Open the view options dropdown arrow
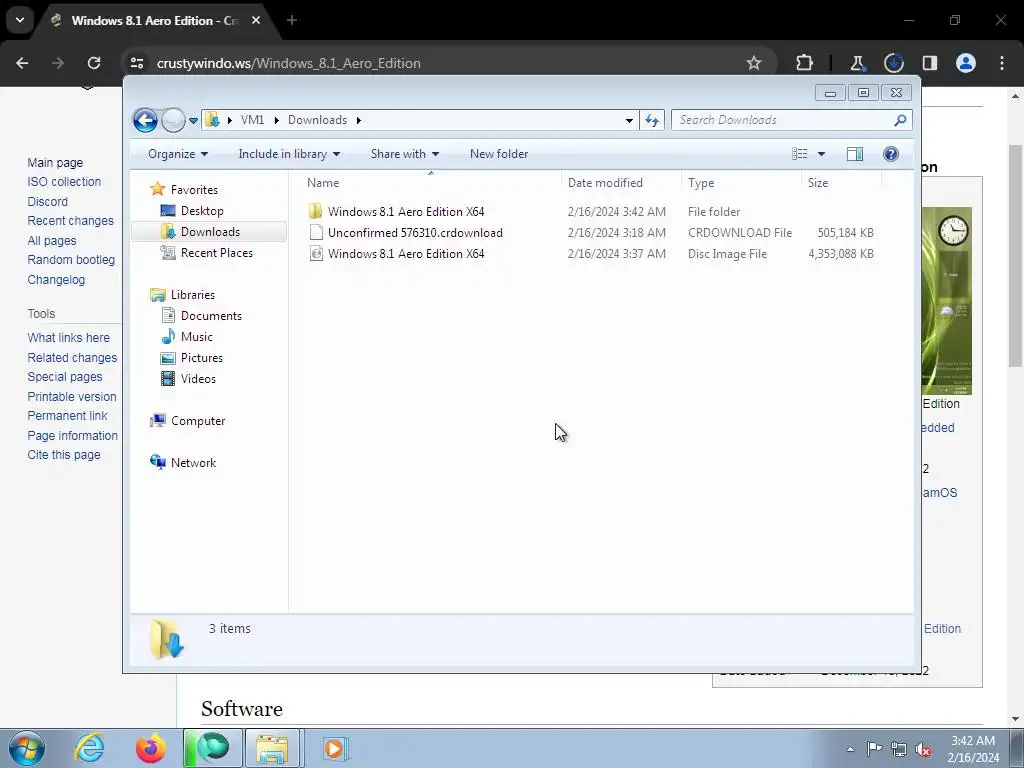 click(x=822, y=154)
